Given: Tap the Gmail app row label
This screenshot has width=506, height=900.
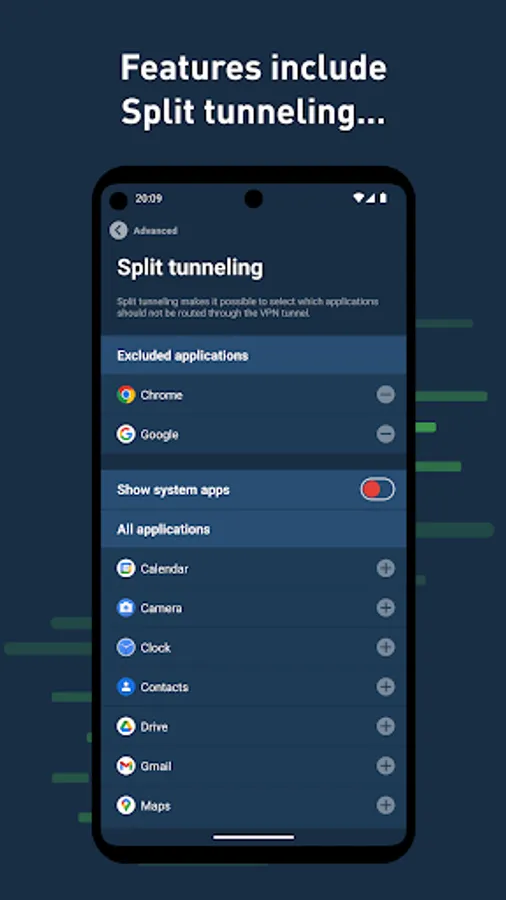Looking at the screenshot, I should click(x=156, y=766).
